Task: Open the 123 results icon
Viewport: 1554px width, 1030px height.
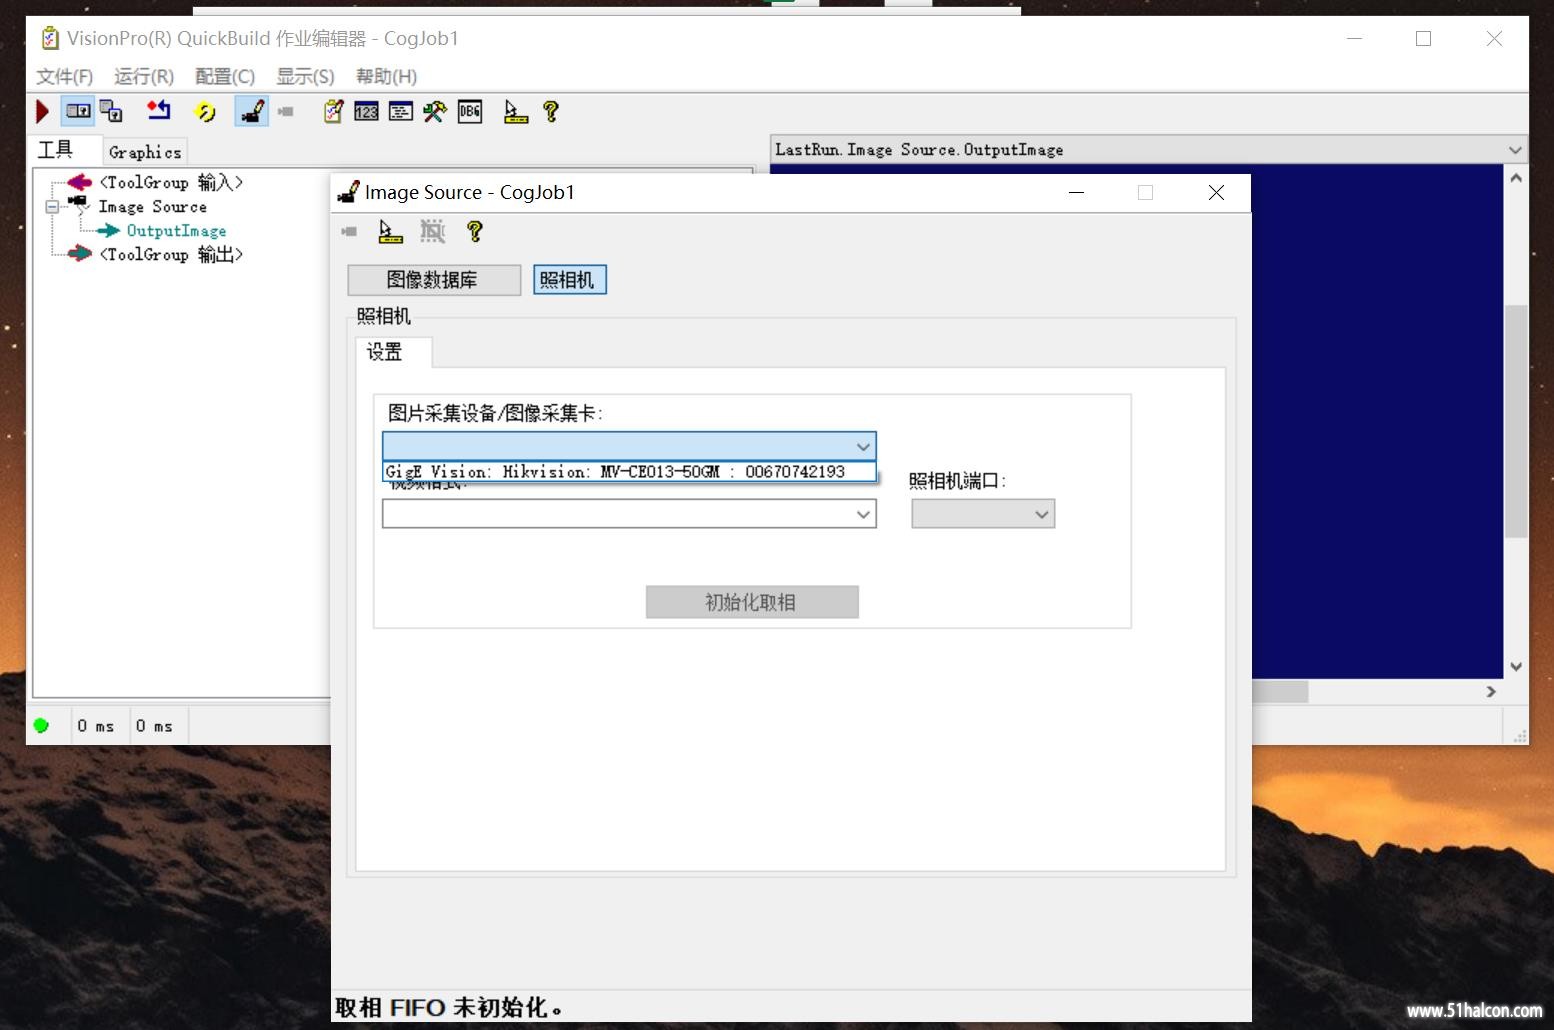Action: 367,112
